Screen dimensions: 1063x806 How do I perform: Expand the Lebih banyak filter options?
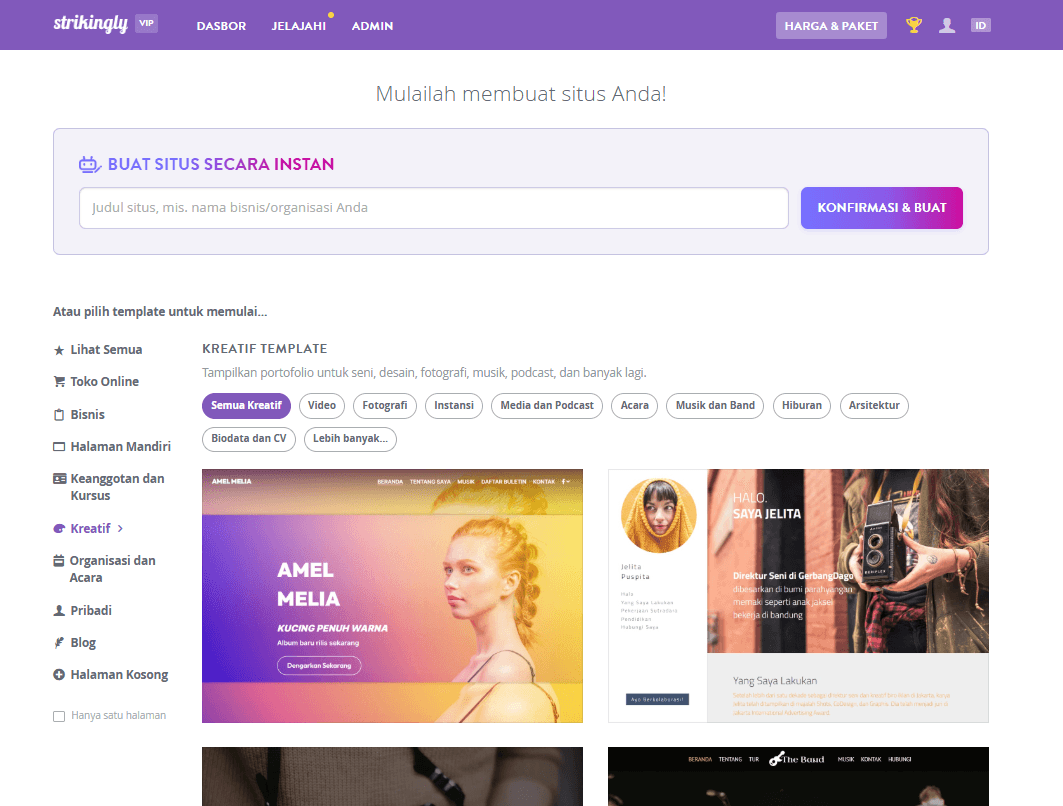[x=350, y=439]
